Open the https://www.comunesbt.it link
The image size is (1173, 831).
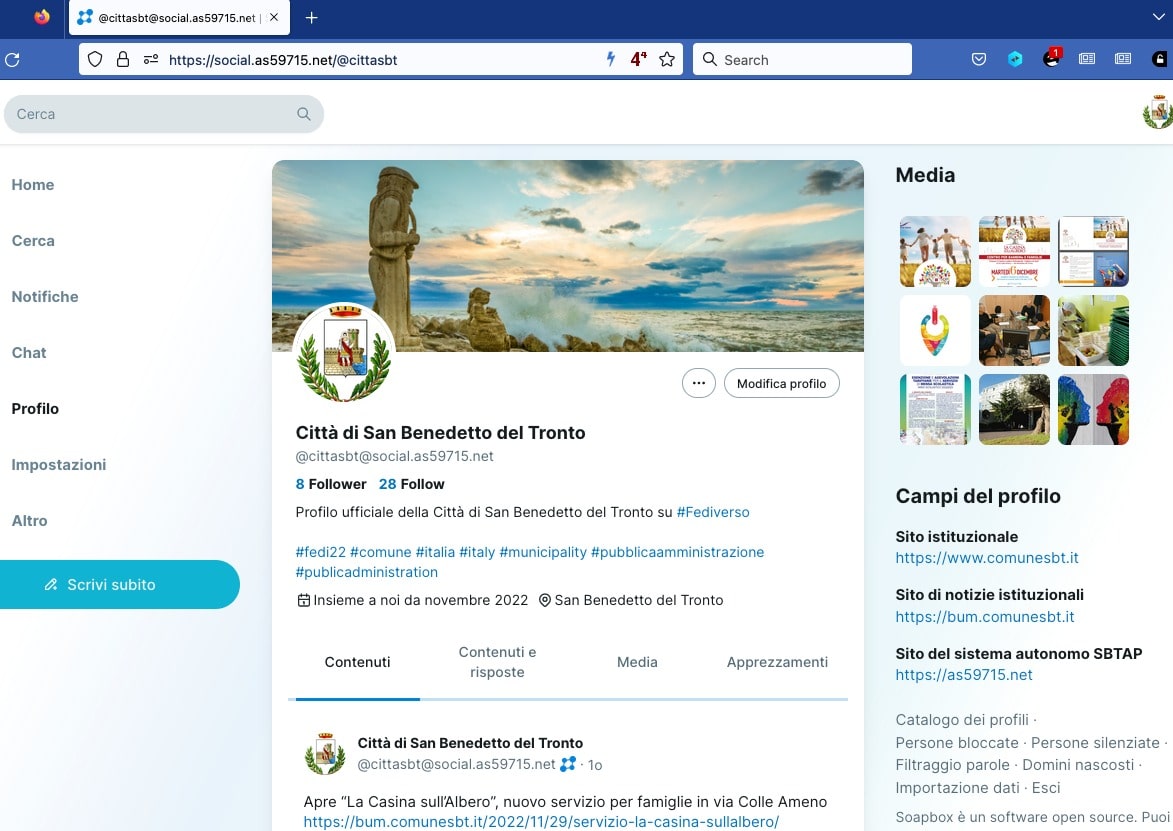pos(987,558)
